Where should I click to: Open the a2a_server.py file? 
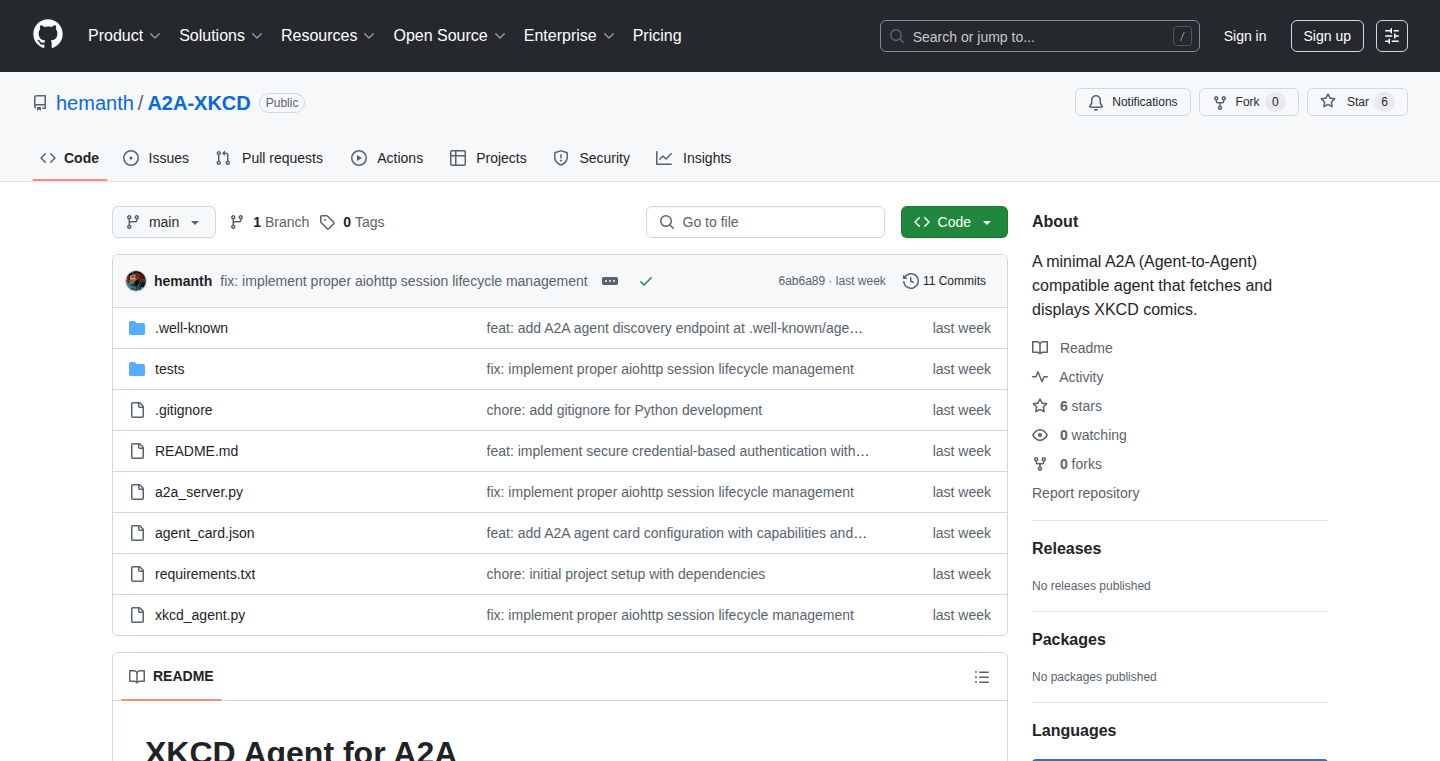[x=199, y=492]
